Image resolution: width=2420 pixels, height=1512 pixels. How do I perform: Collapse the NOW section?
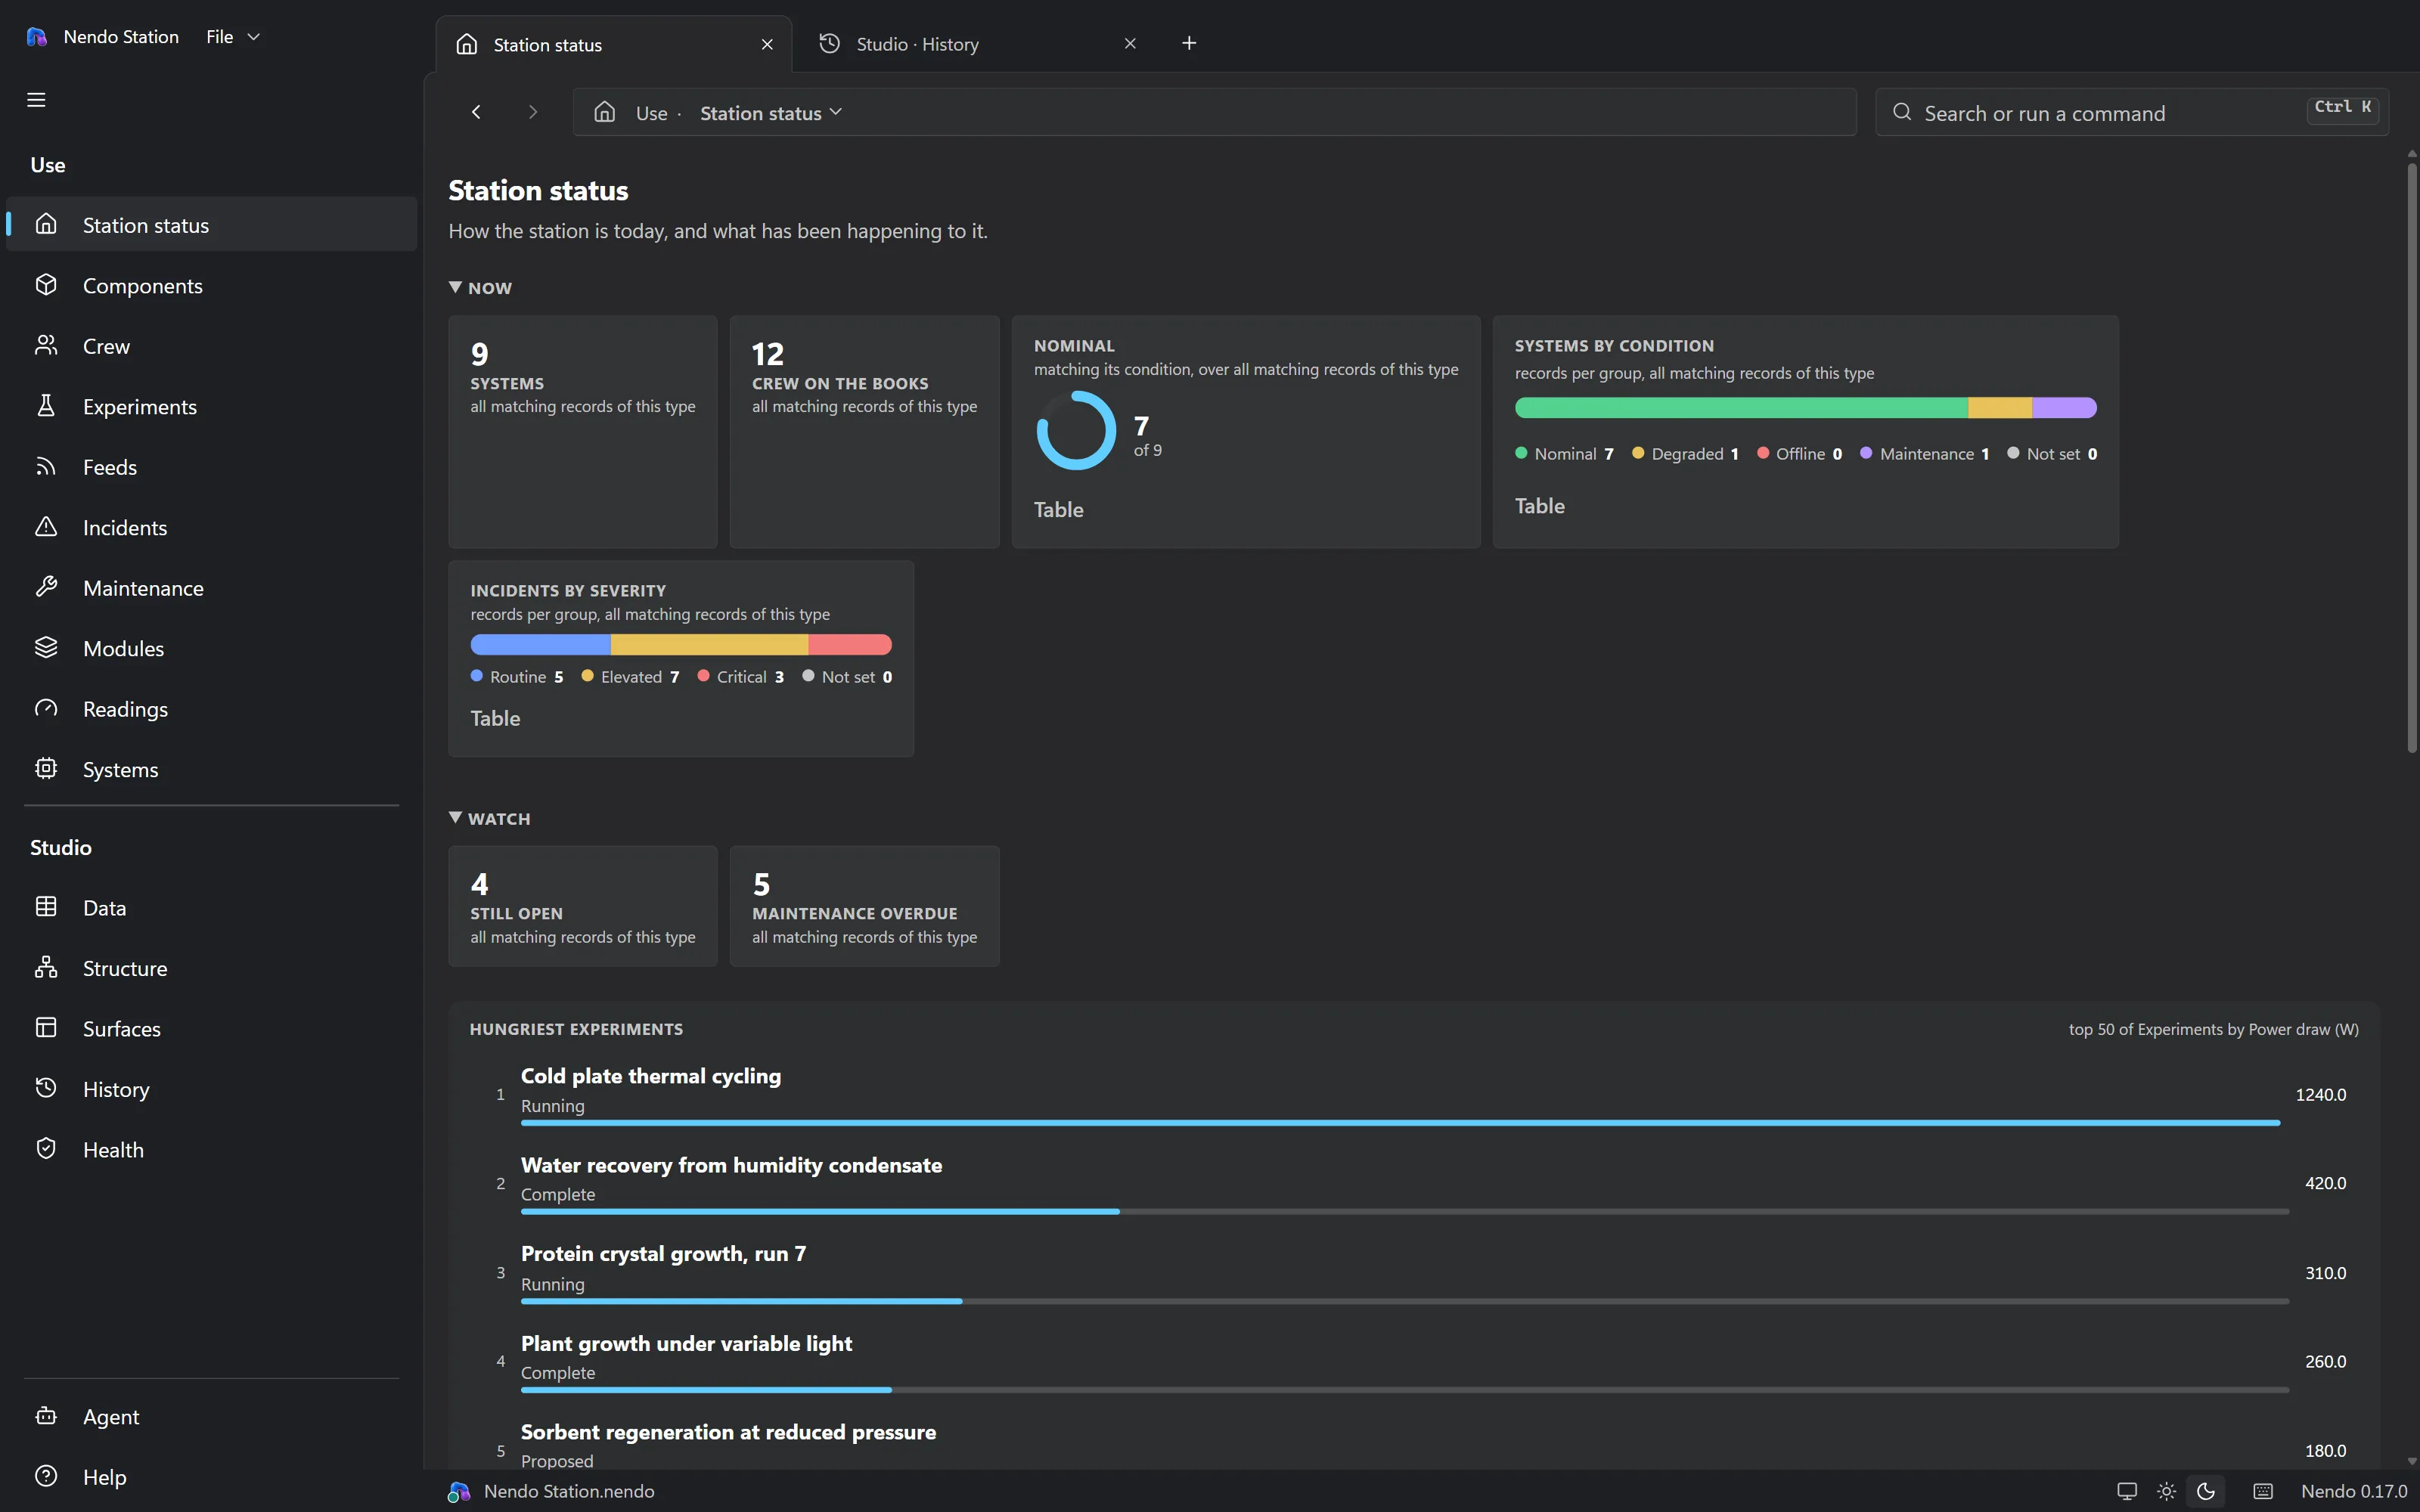click(481, 288)
